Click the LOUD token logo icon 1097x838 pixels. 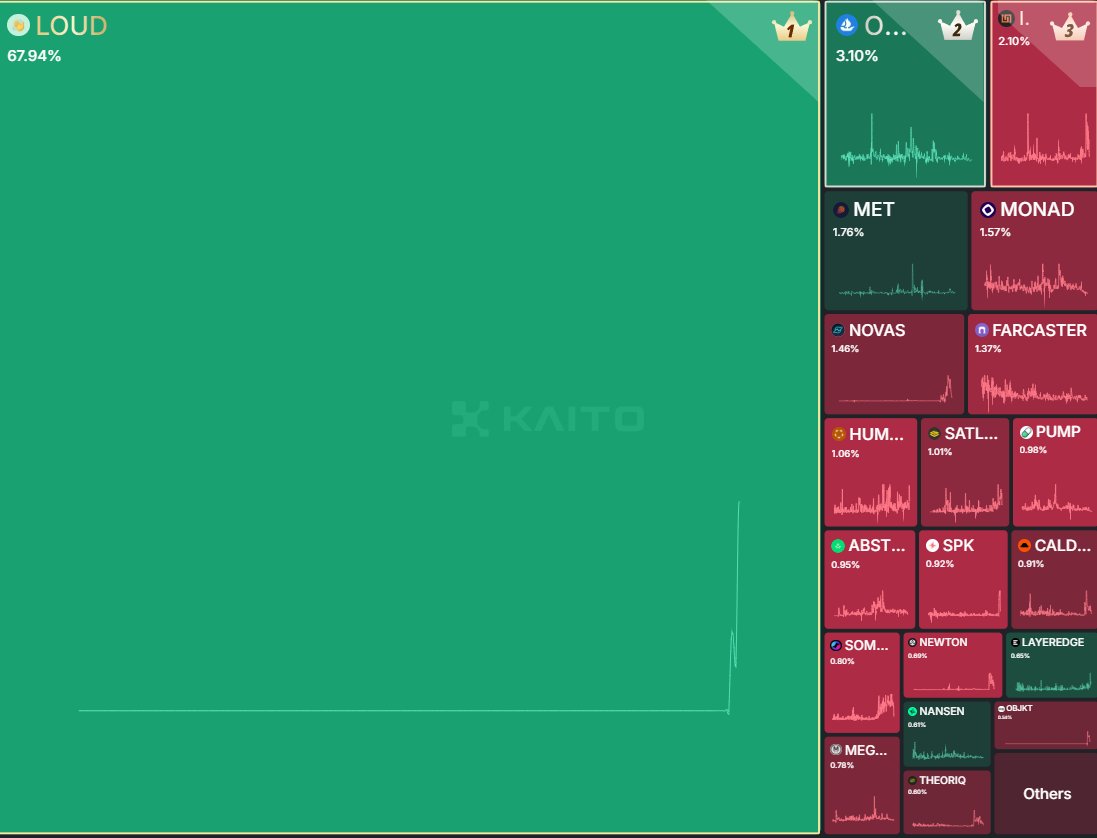click(x=18, y=25)
